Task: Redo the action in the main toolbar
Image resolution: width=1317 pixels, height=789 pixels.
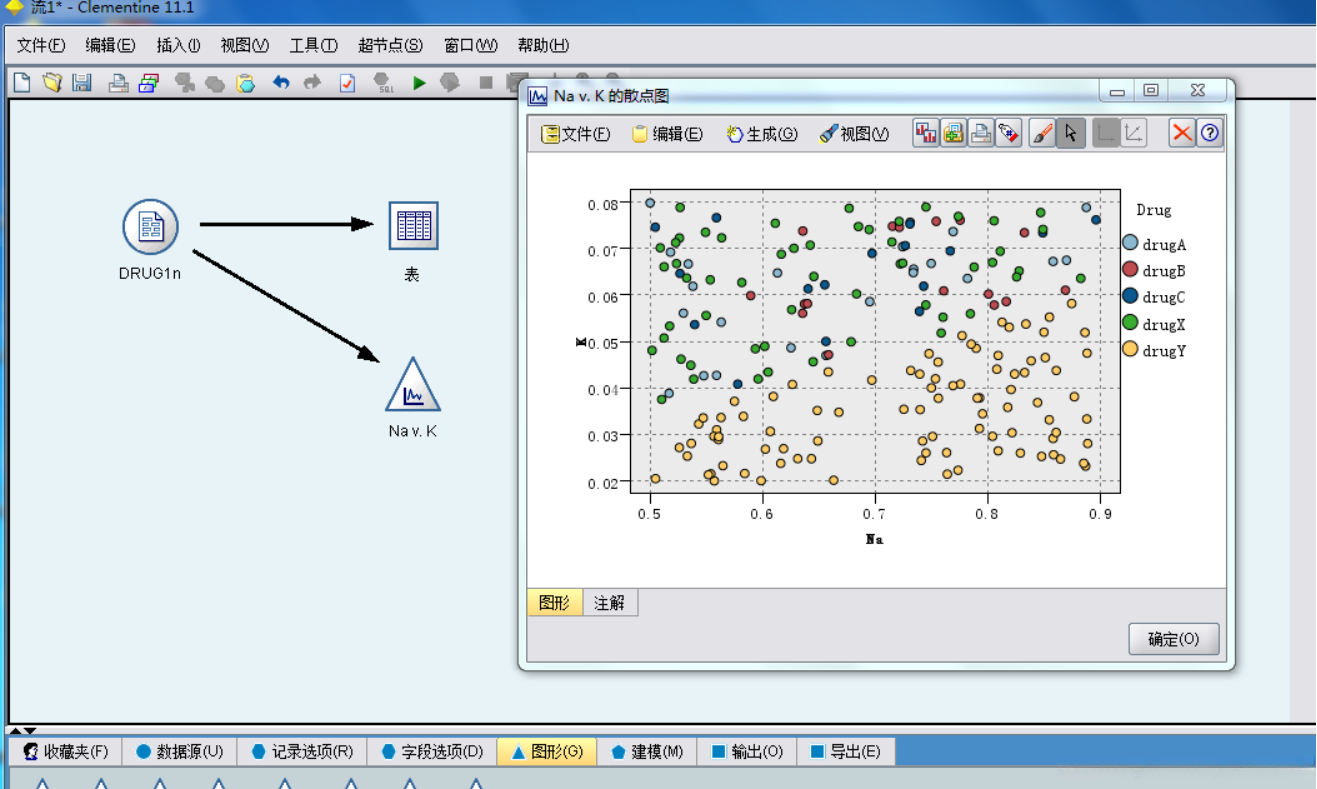Action: coord(313,83)
